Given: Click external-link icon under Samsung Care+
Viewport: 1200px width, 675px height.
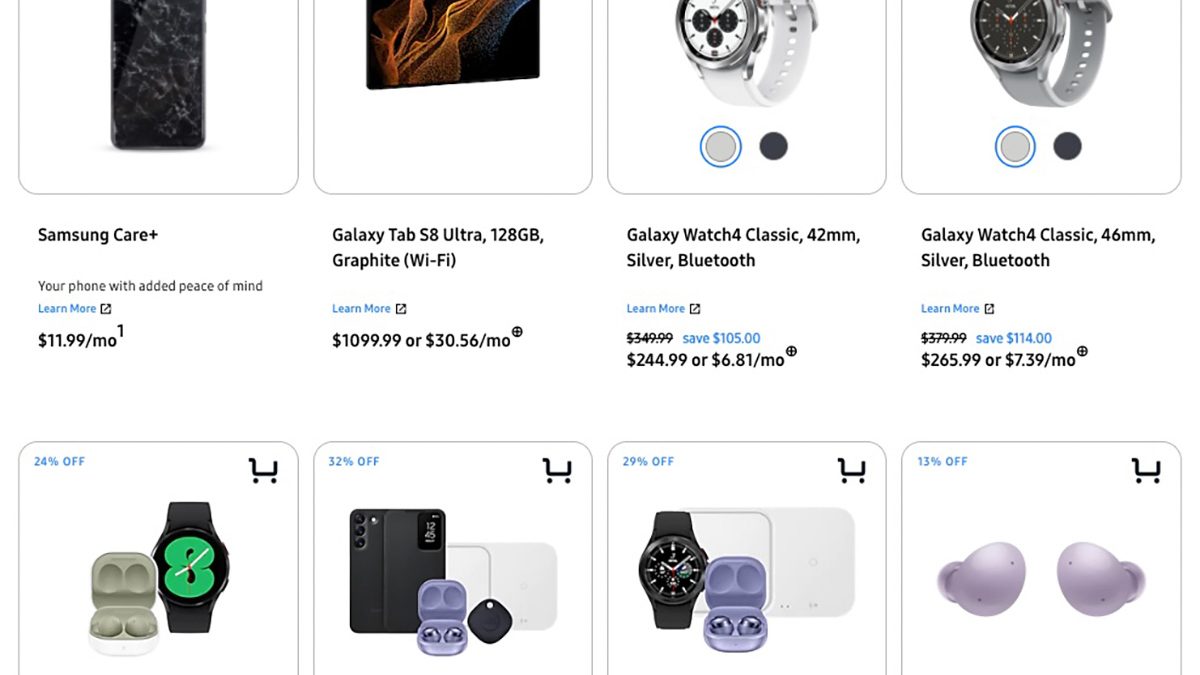Looking at the screenshot, I should pos(106,309).
